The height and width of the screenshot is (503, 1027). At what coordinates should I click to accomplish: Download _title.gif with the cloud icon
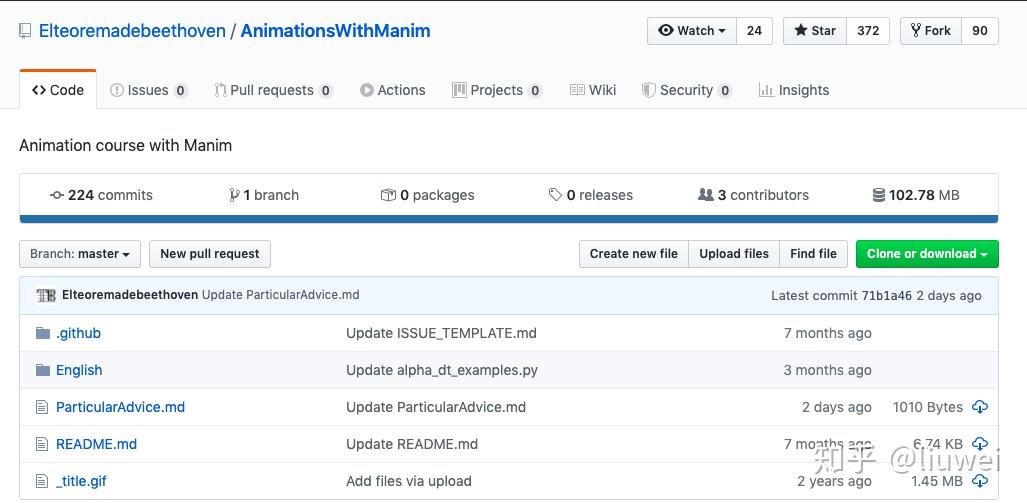click(980, 481)
